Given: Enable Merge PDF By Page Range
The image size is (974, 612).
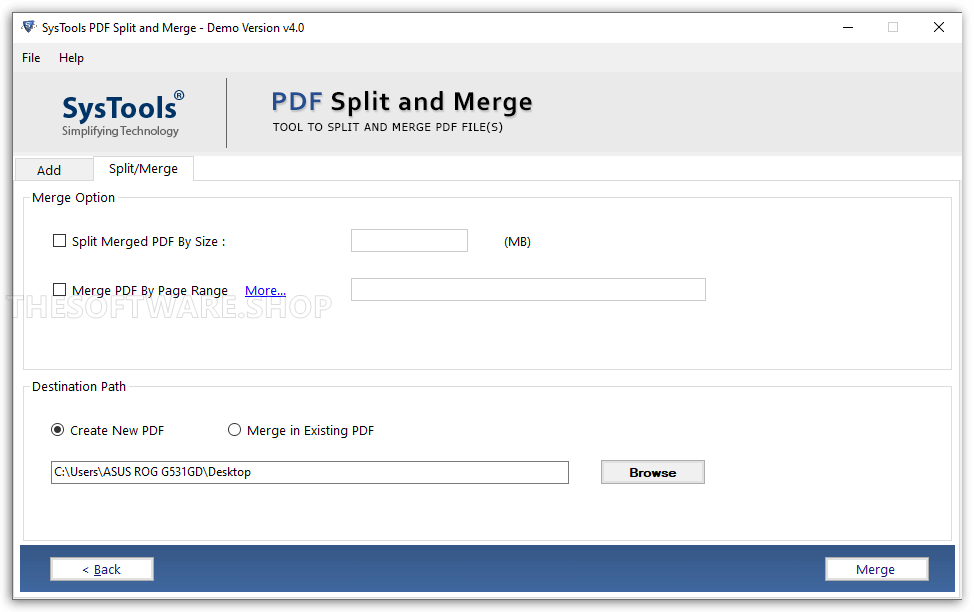Looking at the screenshot, I should tap(59, 290).
